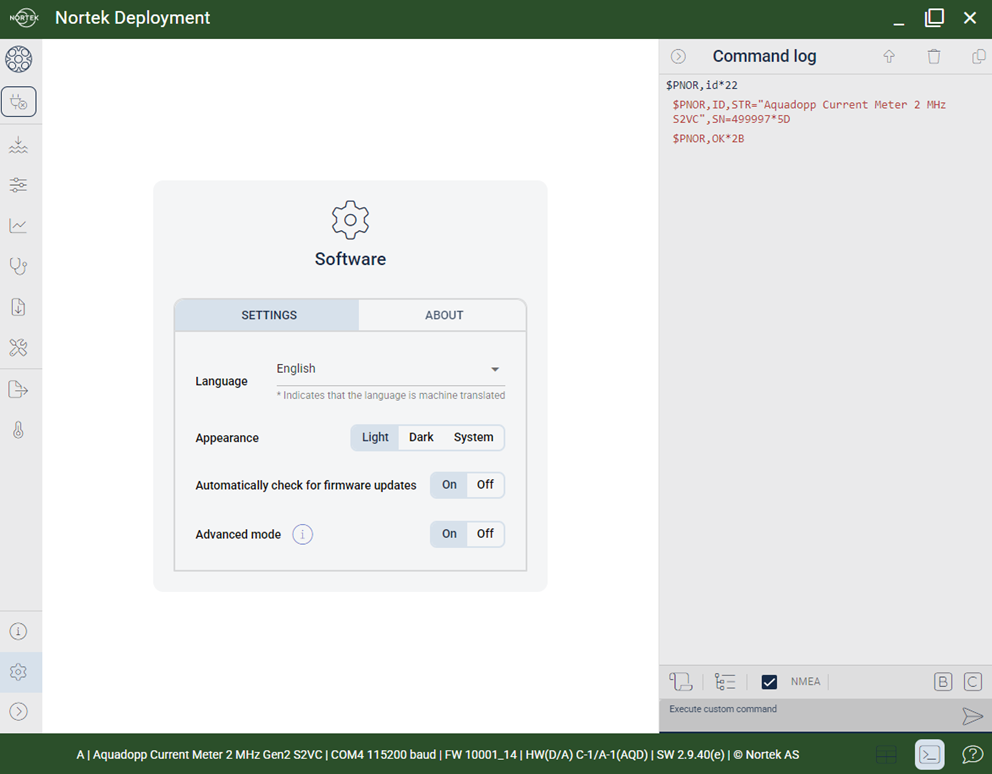Switch to the ABOUT tab
The height and width of the screenshot is (774, 992).
[443, 315]
